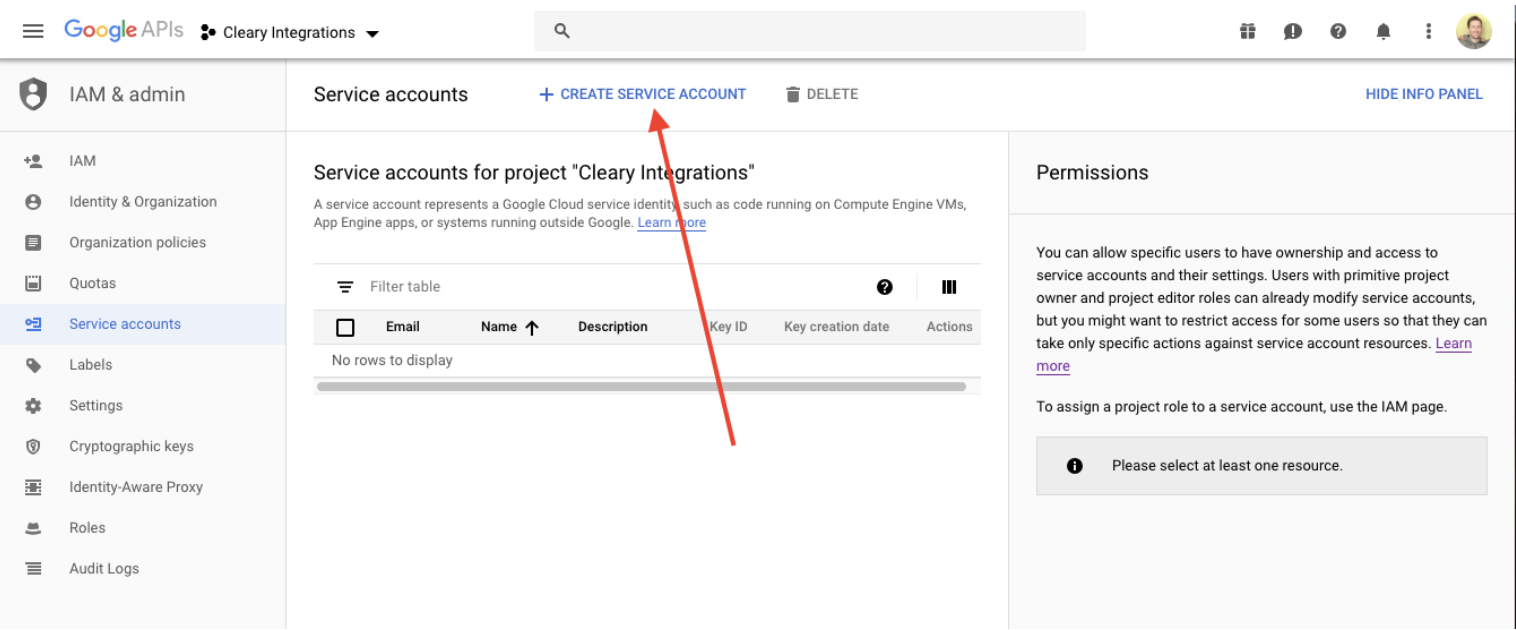Open the Roles page
The height and width of the screenshot is (630, 1516).
(87, 528)
